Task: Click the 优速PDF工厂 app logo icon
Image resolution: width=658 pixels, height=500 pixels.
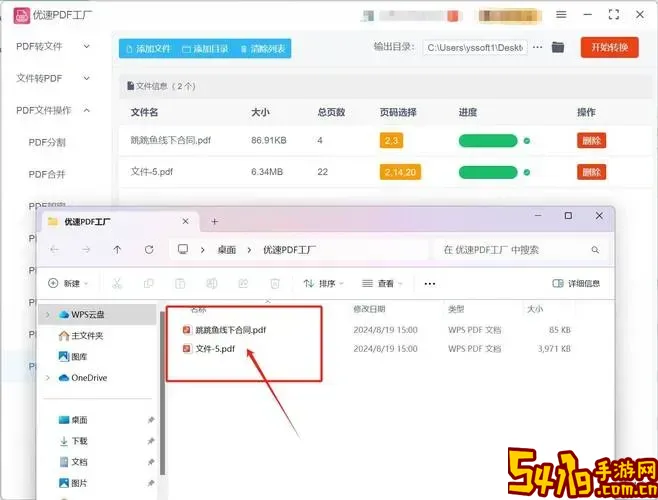Action: click(22, 15)
